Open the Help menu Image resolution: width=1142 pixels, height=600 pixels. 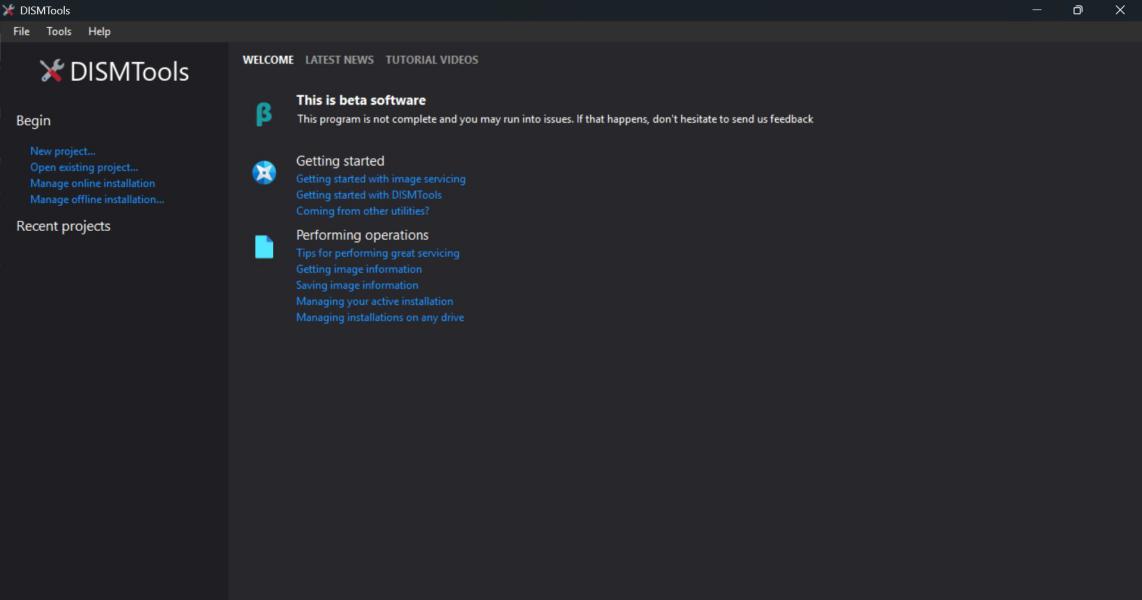(x=99, y=31)
